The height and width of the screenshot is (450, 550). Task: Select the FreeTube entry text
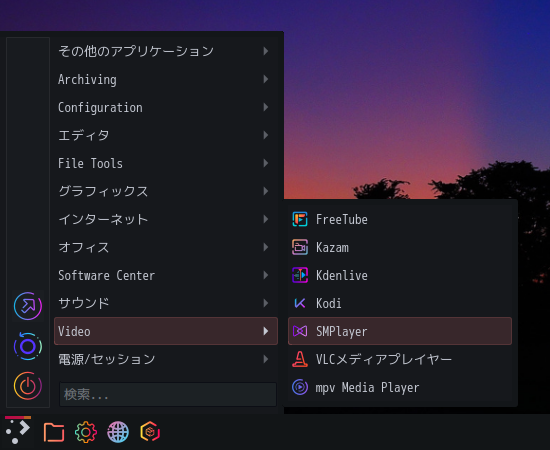click(342, 220)
